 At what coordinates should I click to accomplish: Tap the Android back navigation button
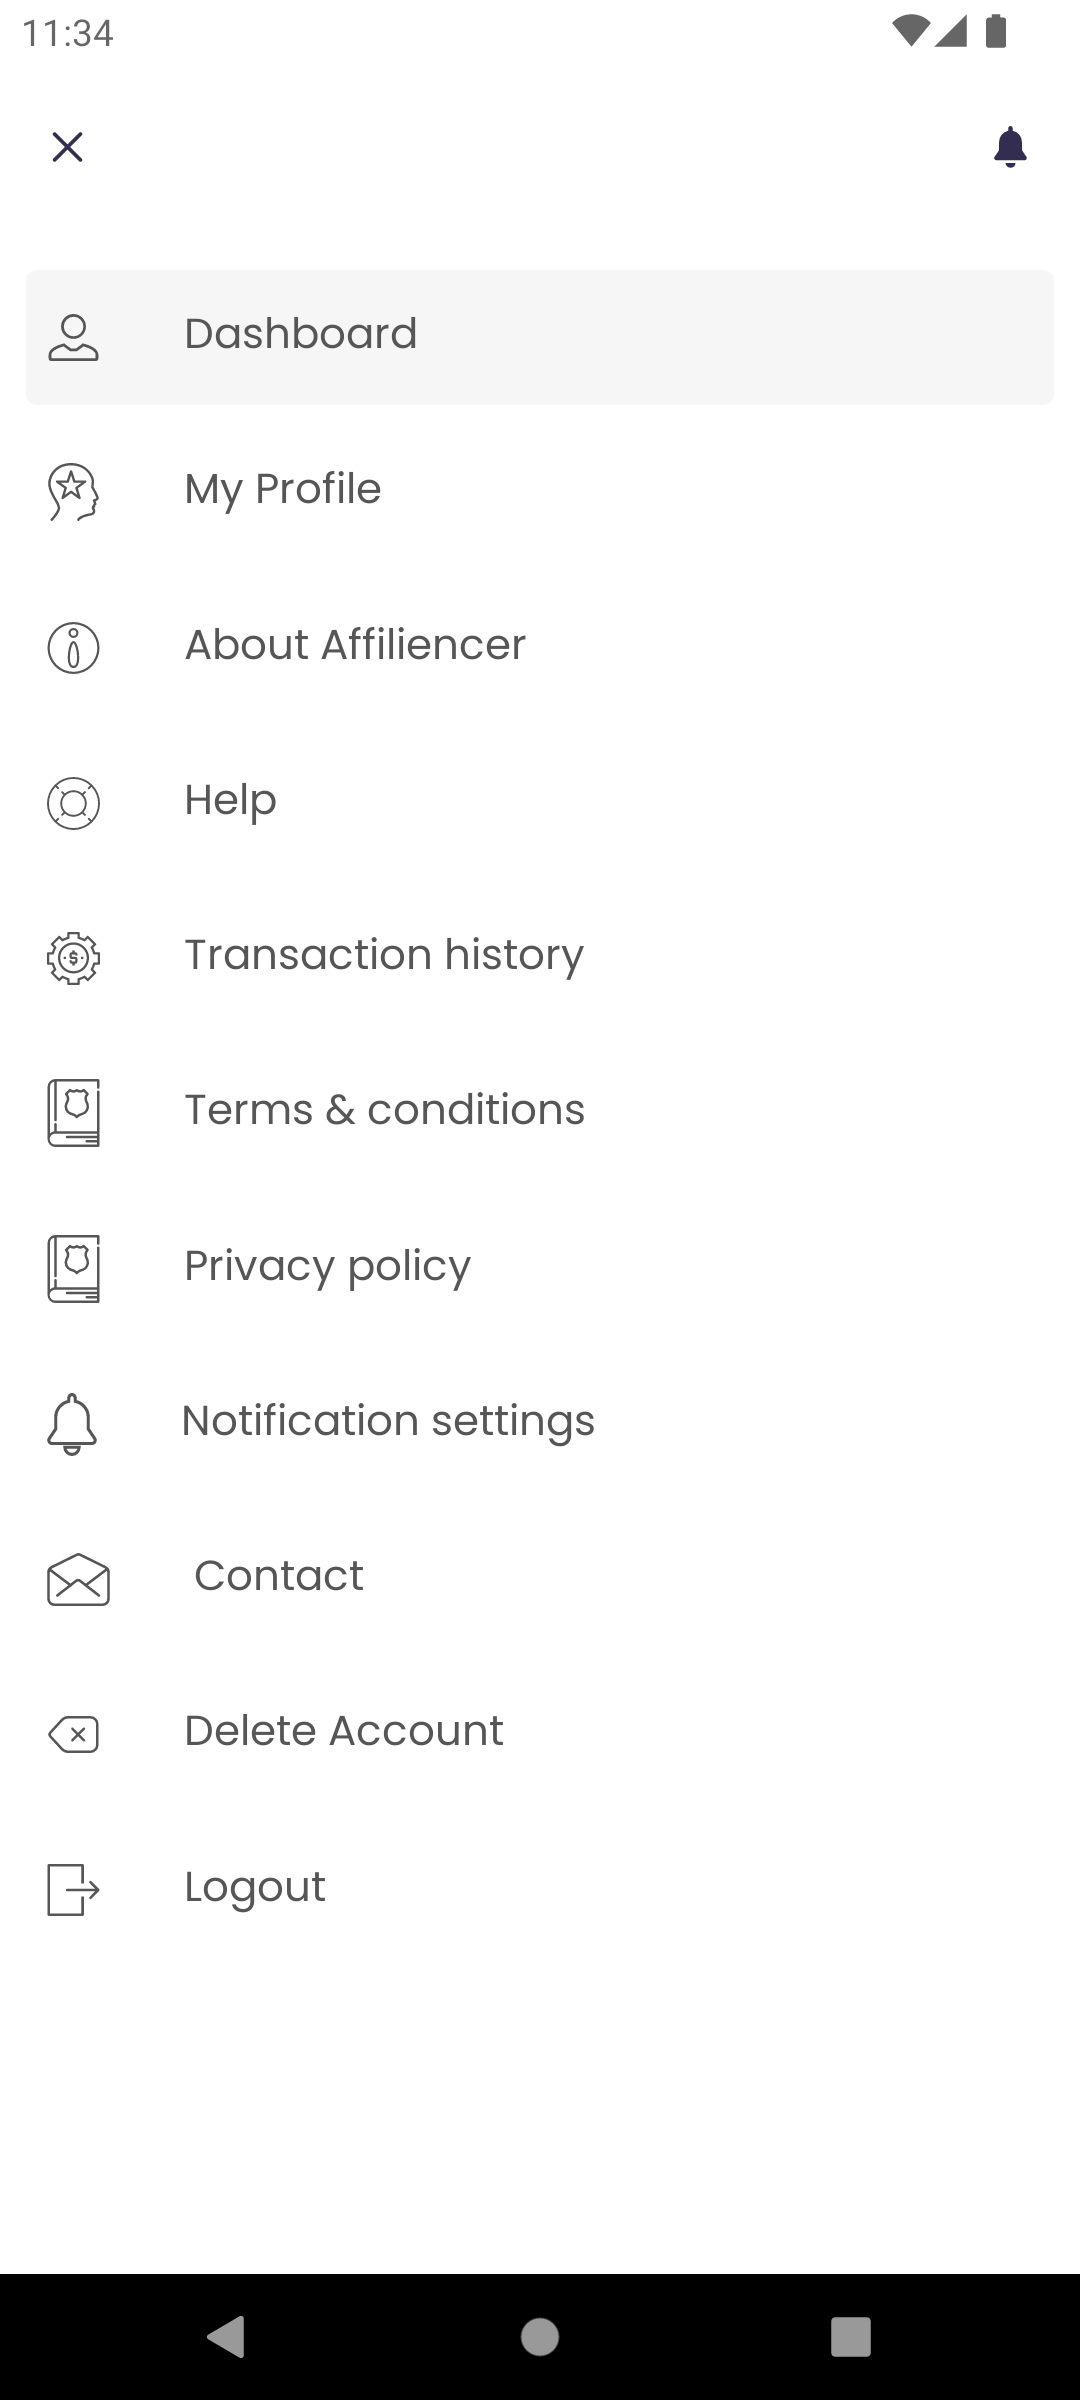click(226, 2337)
